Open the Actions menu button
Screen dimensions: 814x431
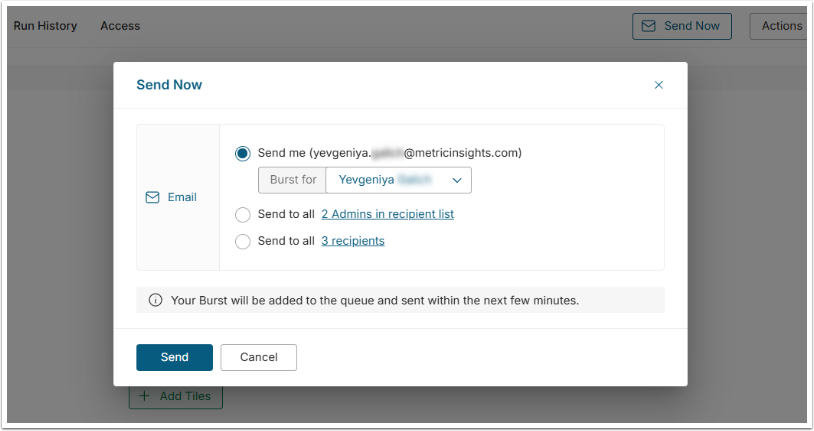point(781,26)
